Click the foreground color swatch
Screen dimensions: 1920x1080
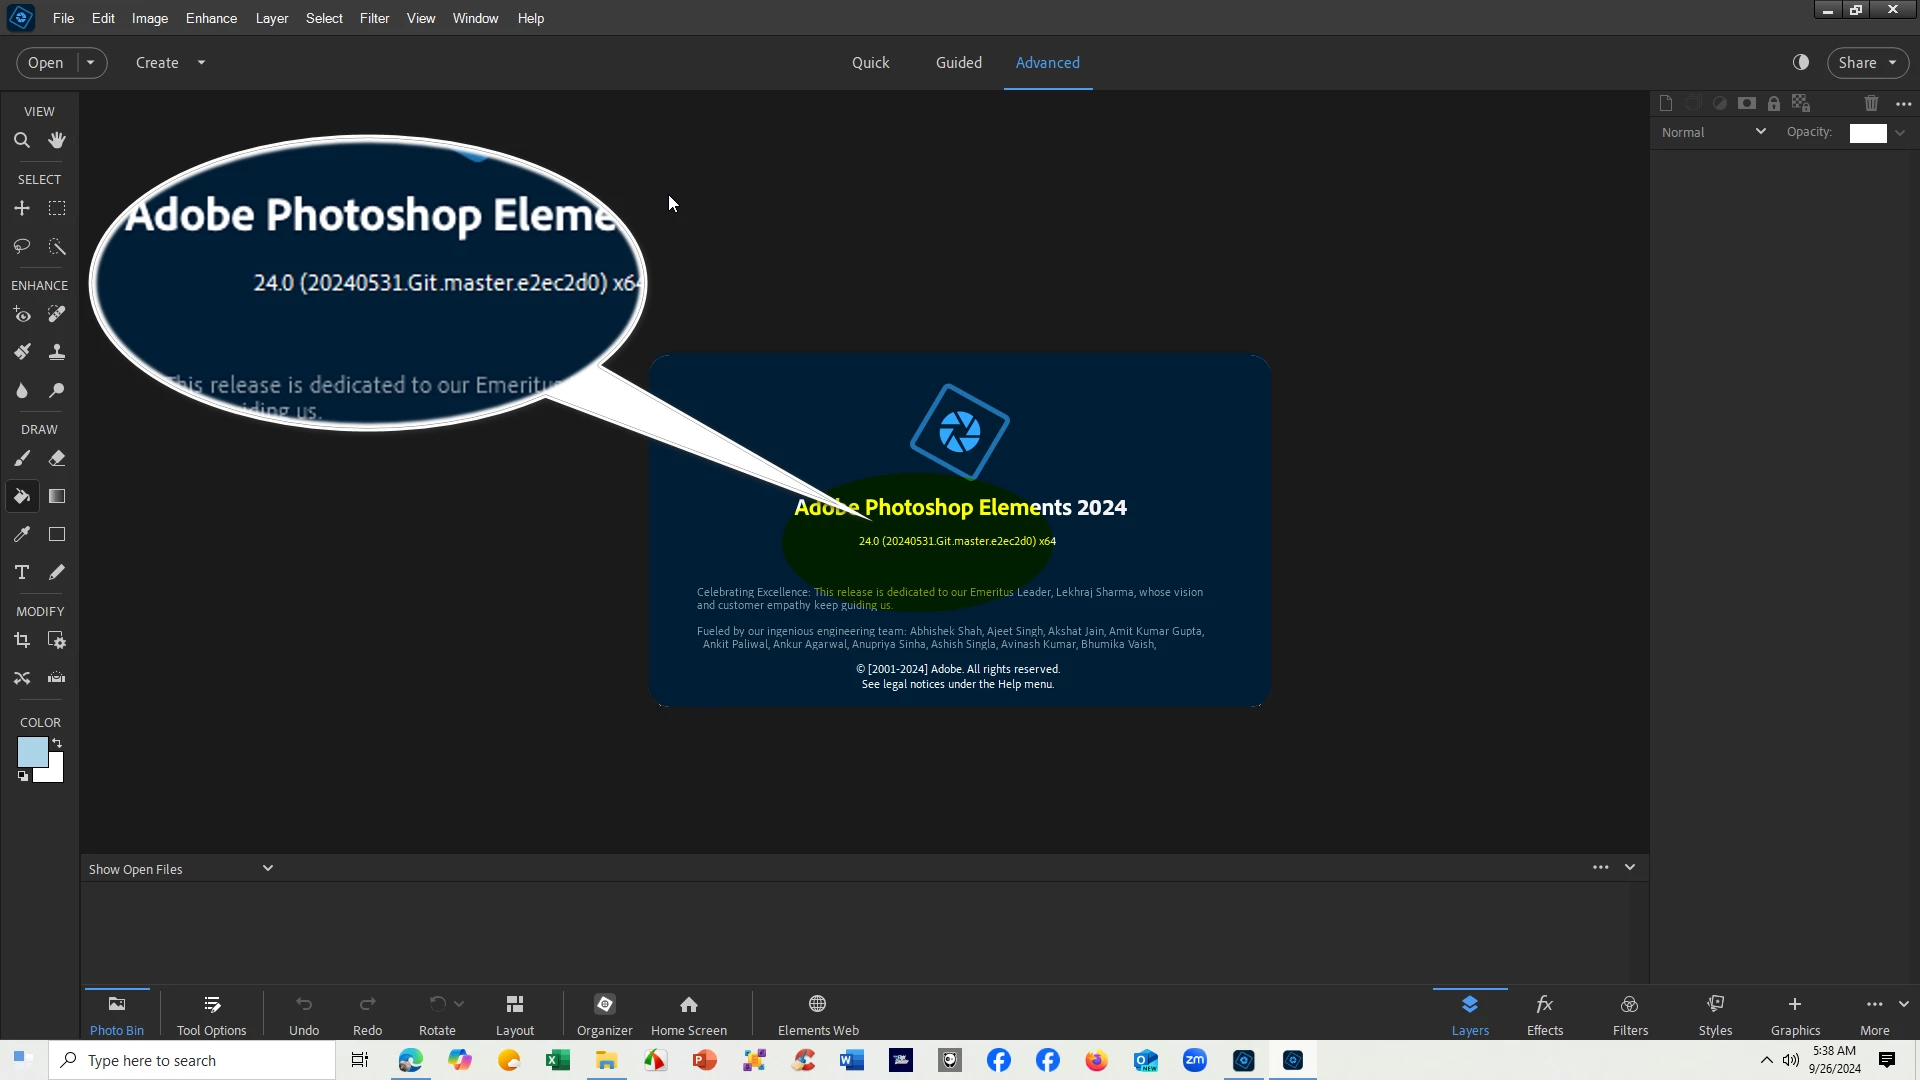pyautogui.click(x=31, y=751)
